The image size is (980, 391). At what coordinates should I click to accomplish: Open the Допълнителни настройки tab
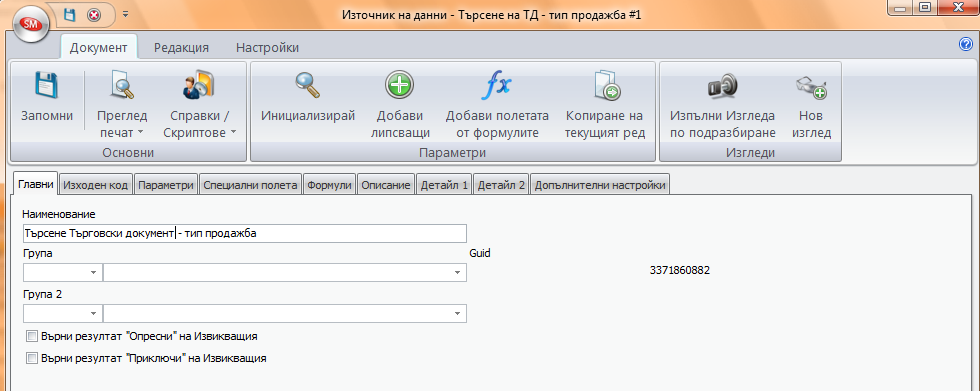[x=600, y=186]
